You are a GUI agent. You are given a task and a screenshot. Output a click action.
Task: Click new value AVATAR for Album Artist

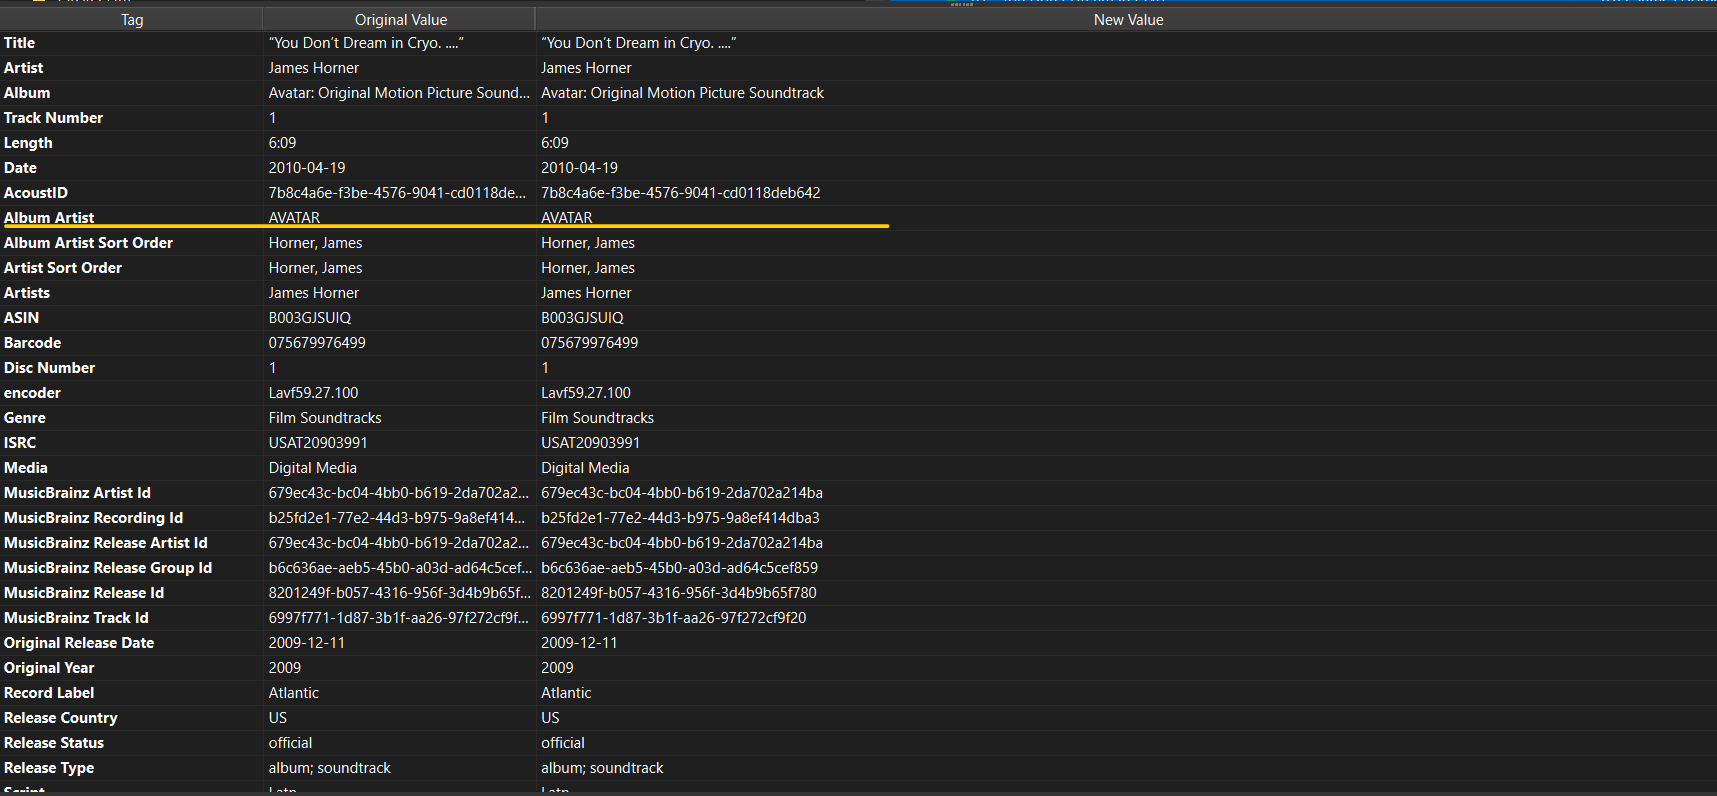coord(567,218)
